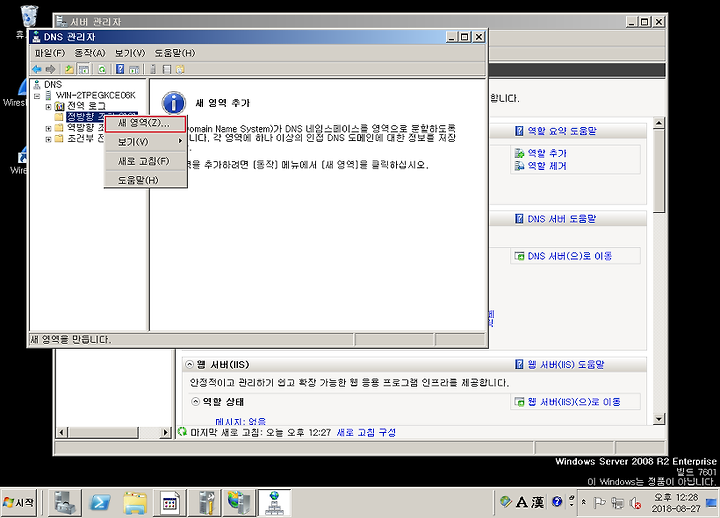Open Windows Explorer from the taskbar
The width and height of the screenshot is (720, 518).
point(135,502)
